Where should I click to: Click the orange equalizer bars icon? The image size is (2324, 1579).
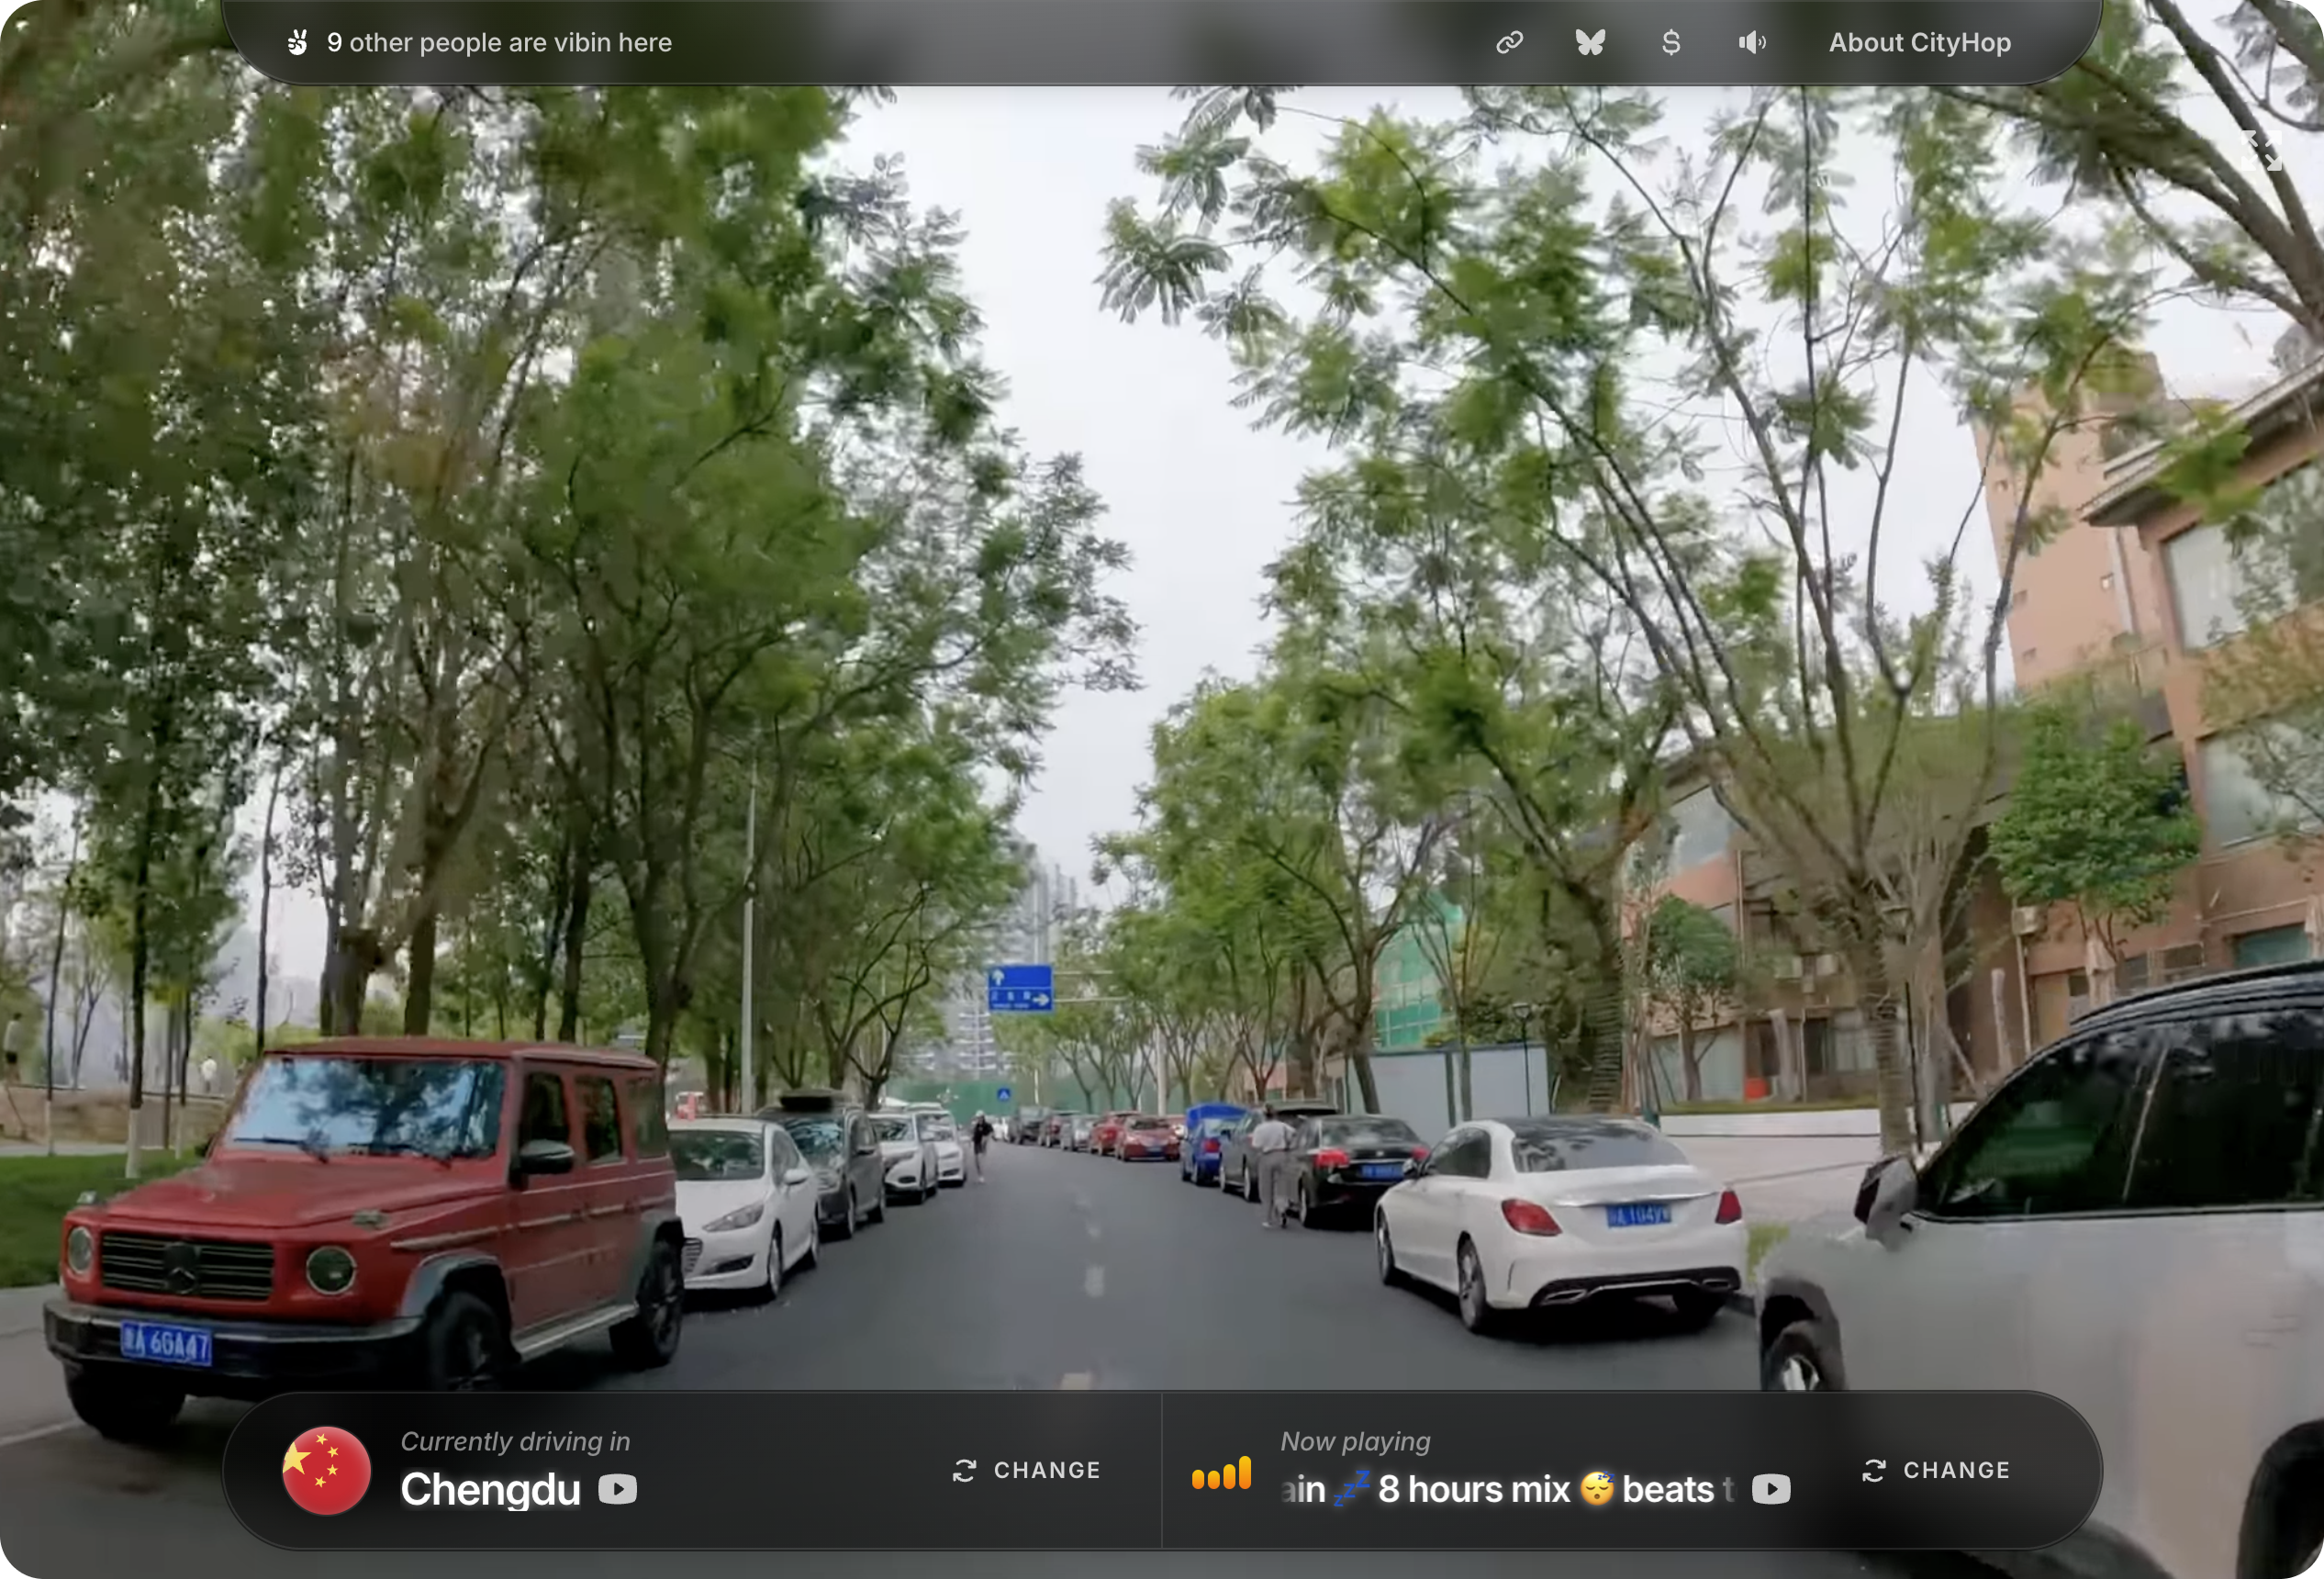coord(1221,1474)
